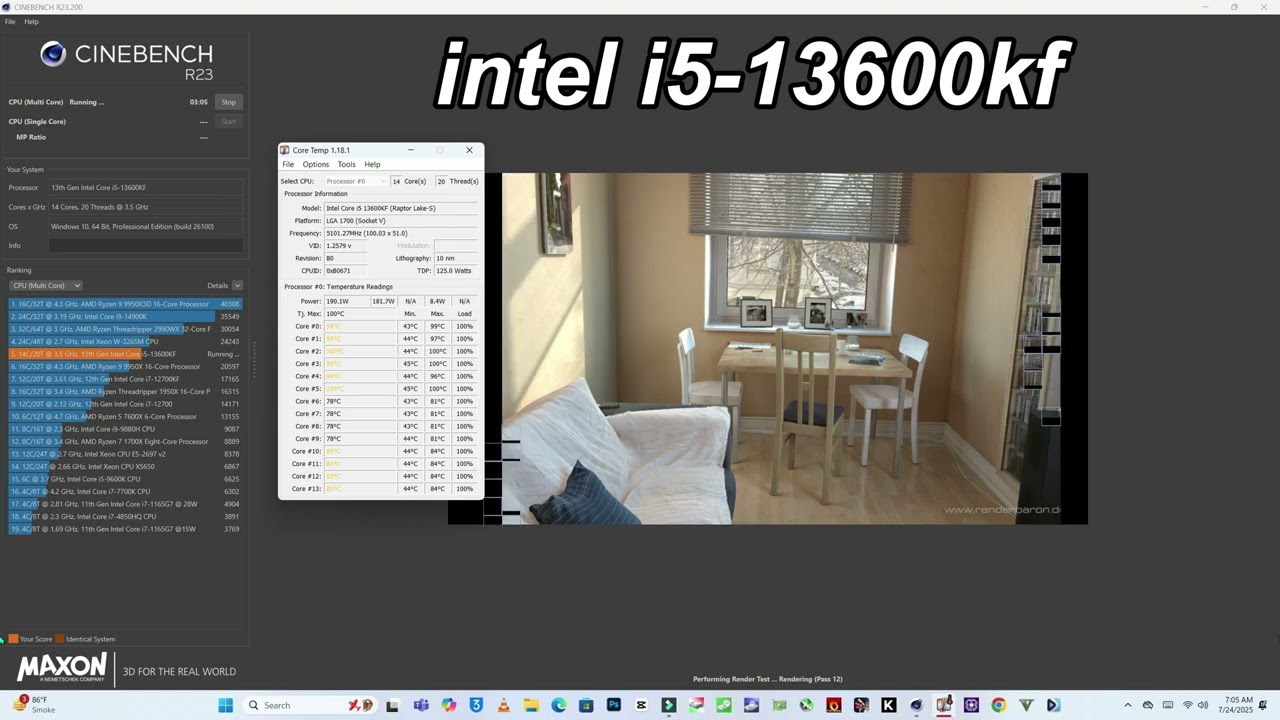Click the TDP value 125.0 Watts
Image resolution: width=1280 pixels, height=720 pixels.
pyautogui.click(x=455, y=271)
